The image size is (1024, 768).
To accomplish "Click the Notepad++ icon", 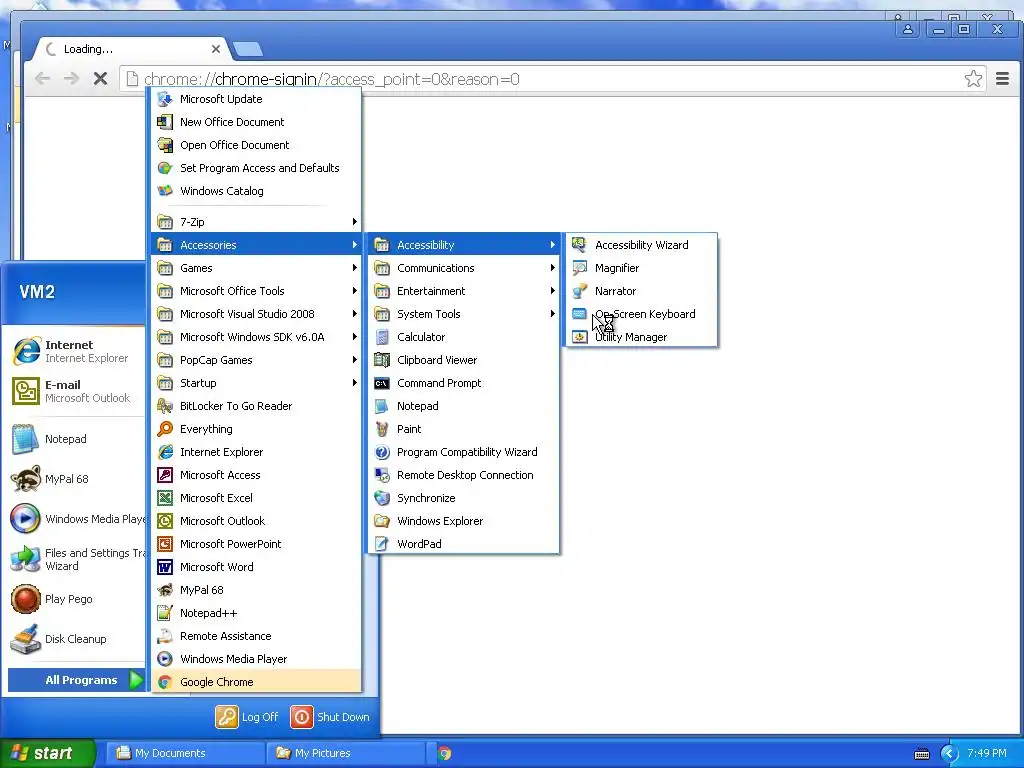I will (165, 613).
